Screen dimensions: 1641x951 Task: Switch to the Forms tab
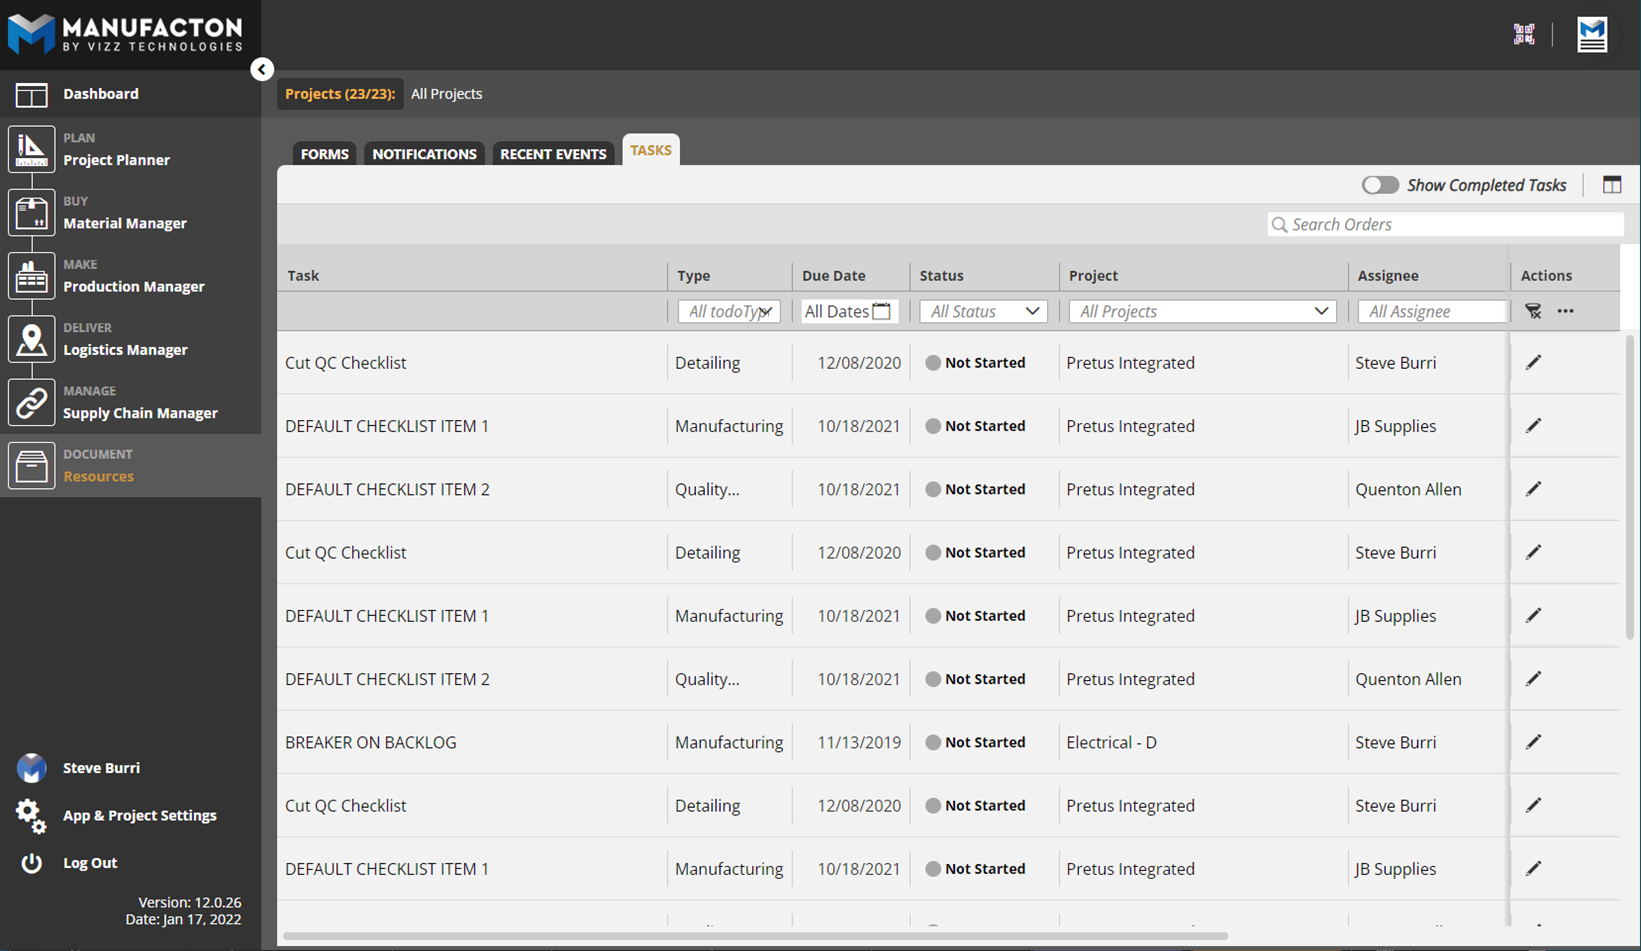(324, 154)
